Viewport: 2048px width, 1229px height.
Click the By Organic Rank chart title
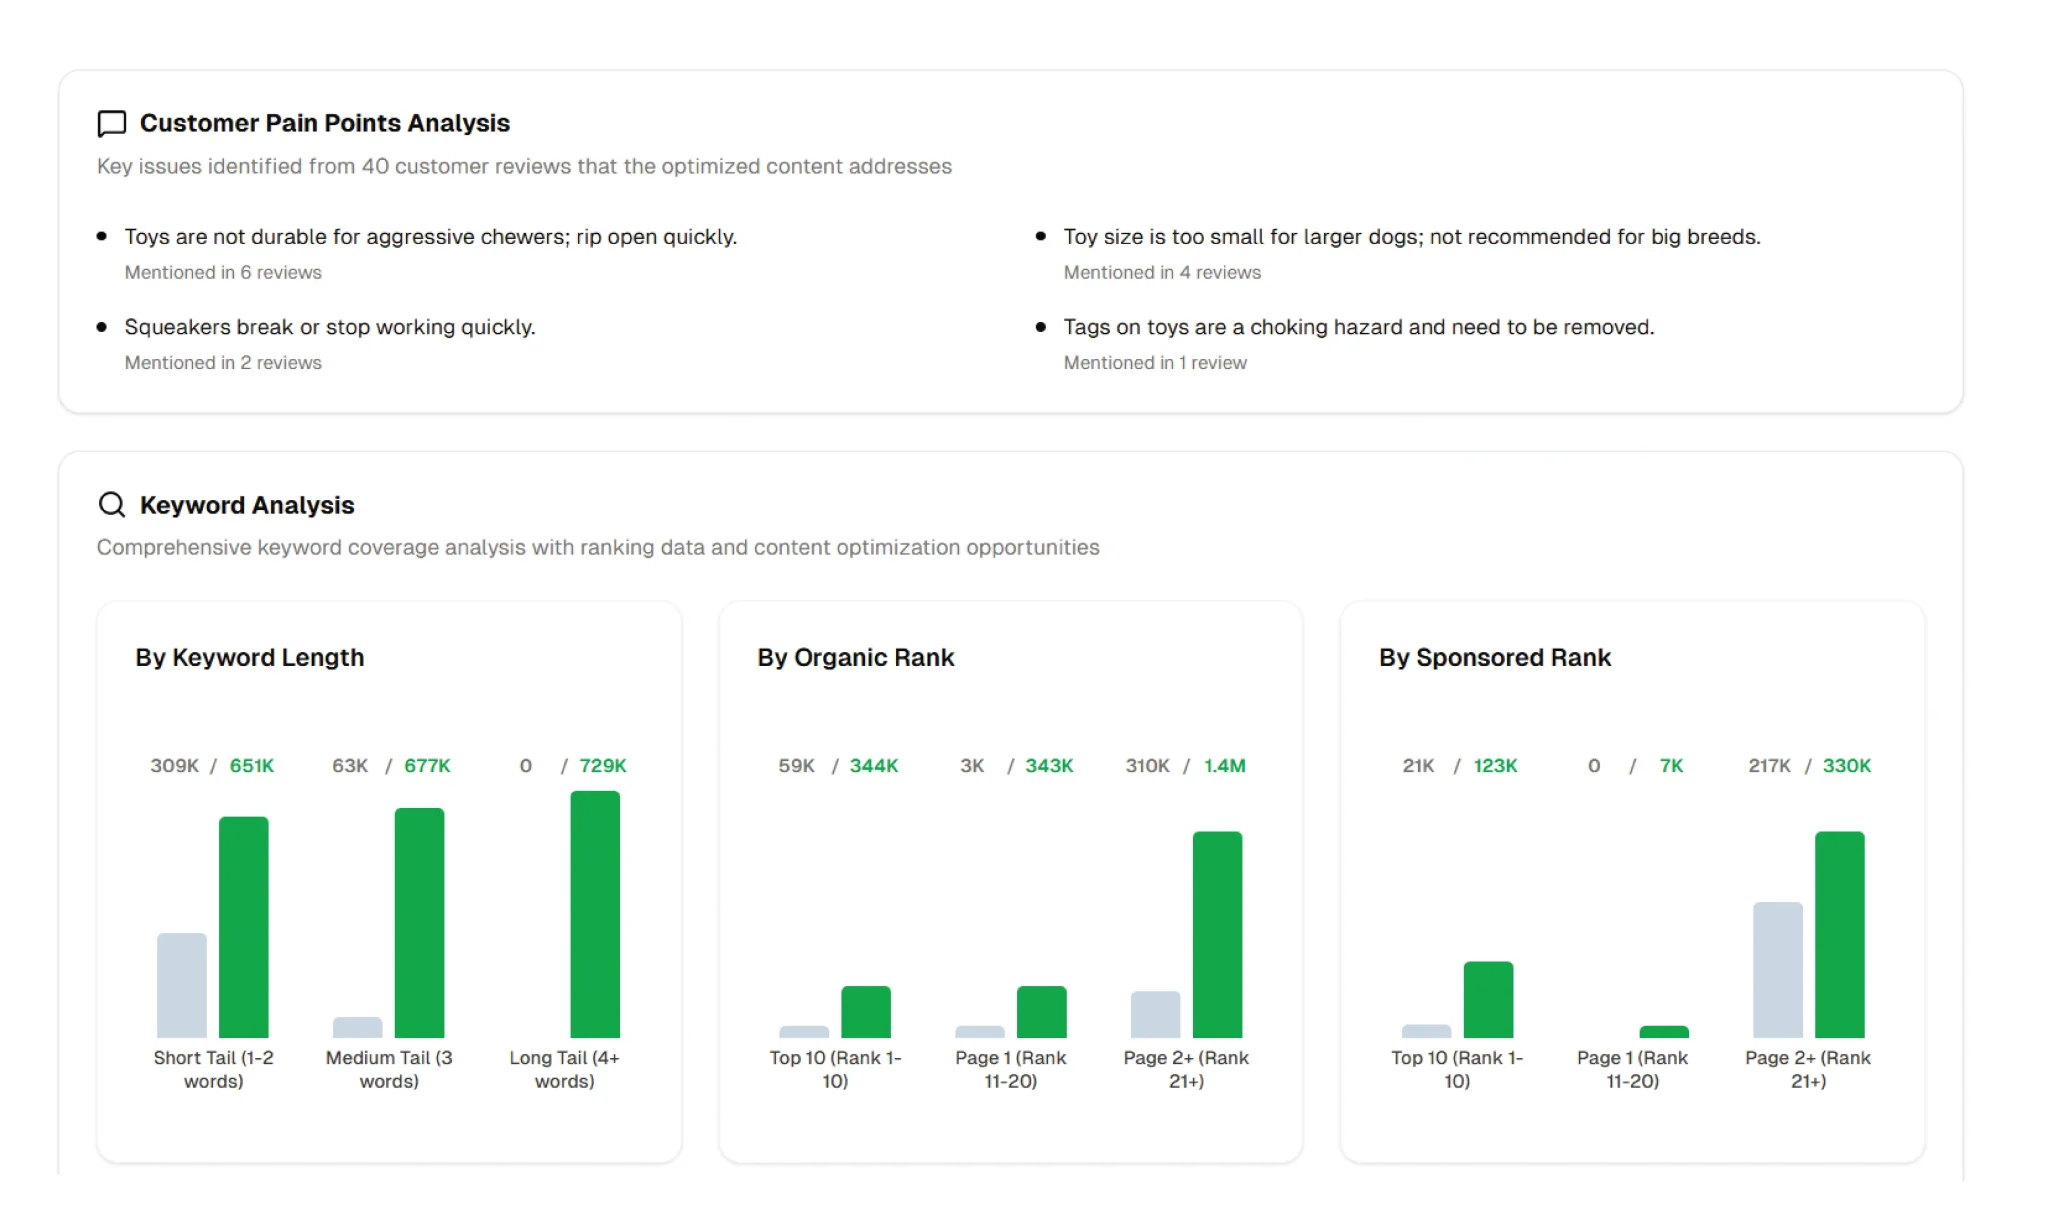tap(856, 657)
